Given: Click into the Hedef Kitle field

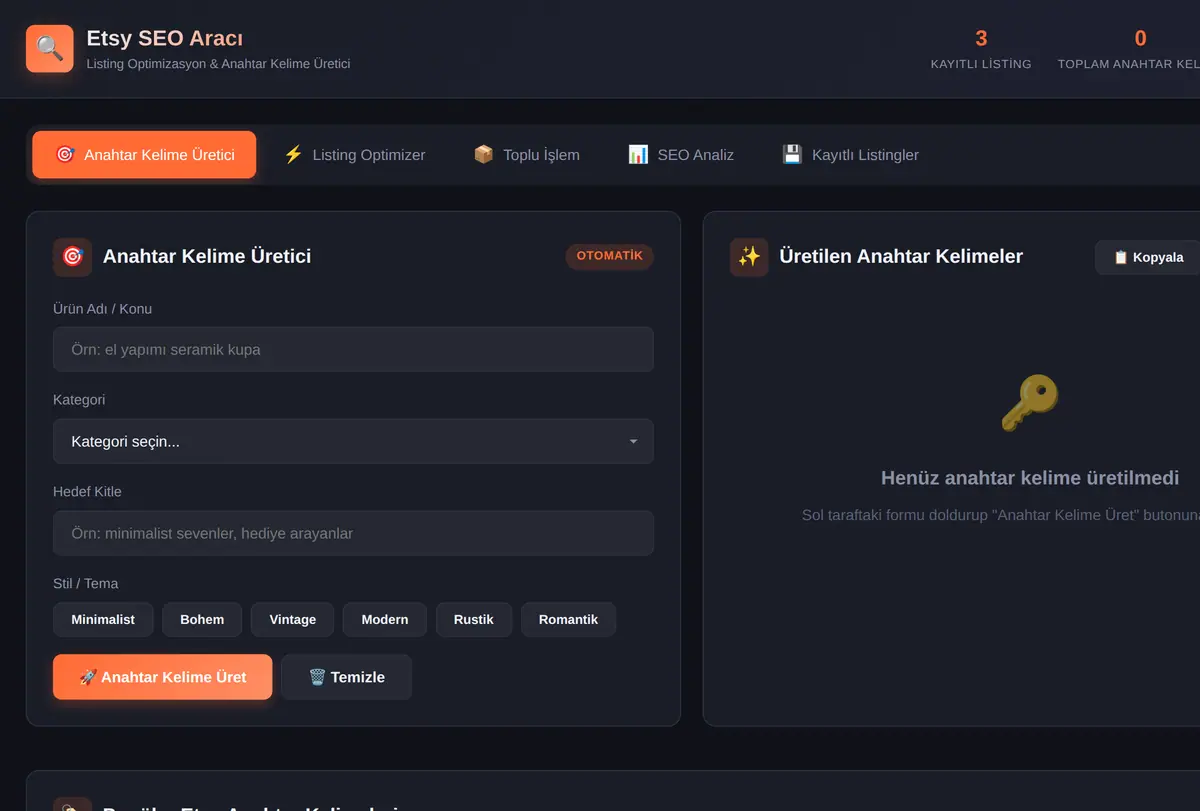Looking at the screenshot, I should [353, 533].
